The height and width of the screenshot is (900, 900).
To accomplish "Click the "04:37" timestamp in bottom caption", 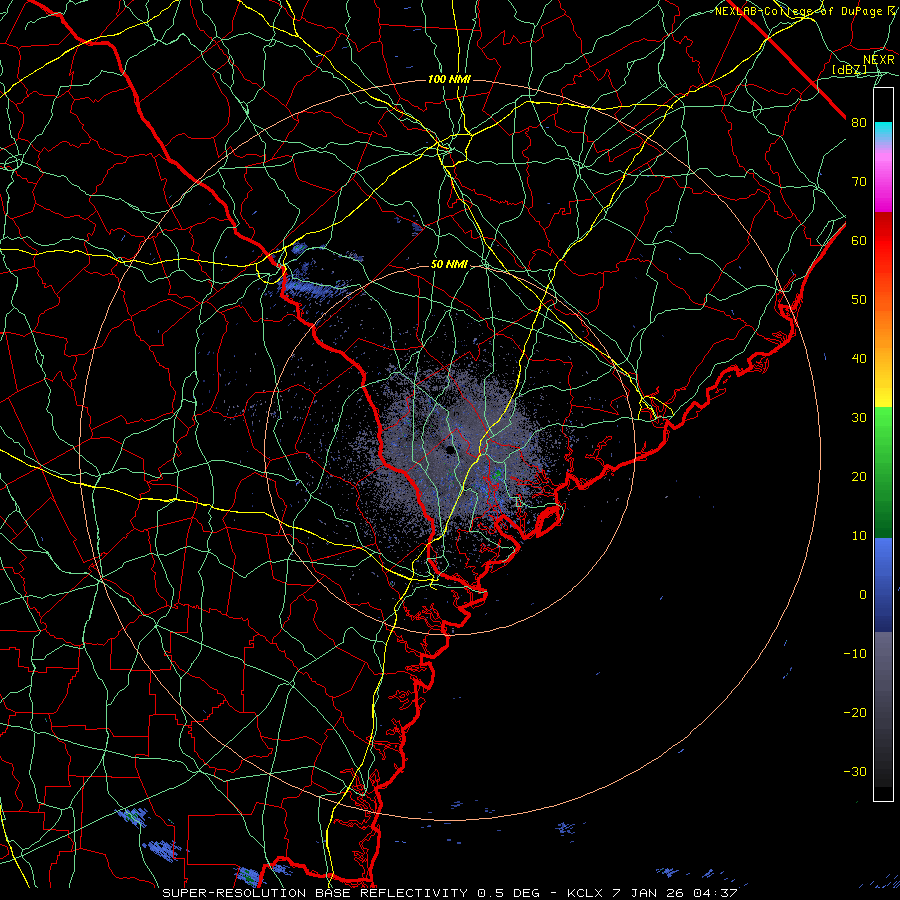I will point(717,893).
